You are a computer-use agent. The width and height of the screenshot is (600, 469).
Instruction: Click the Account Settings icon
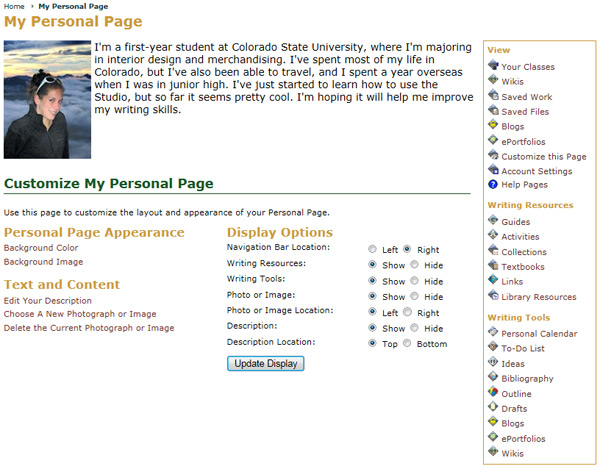(493, 169)
